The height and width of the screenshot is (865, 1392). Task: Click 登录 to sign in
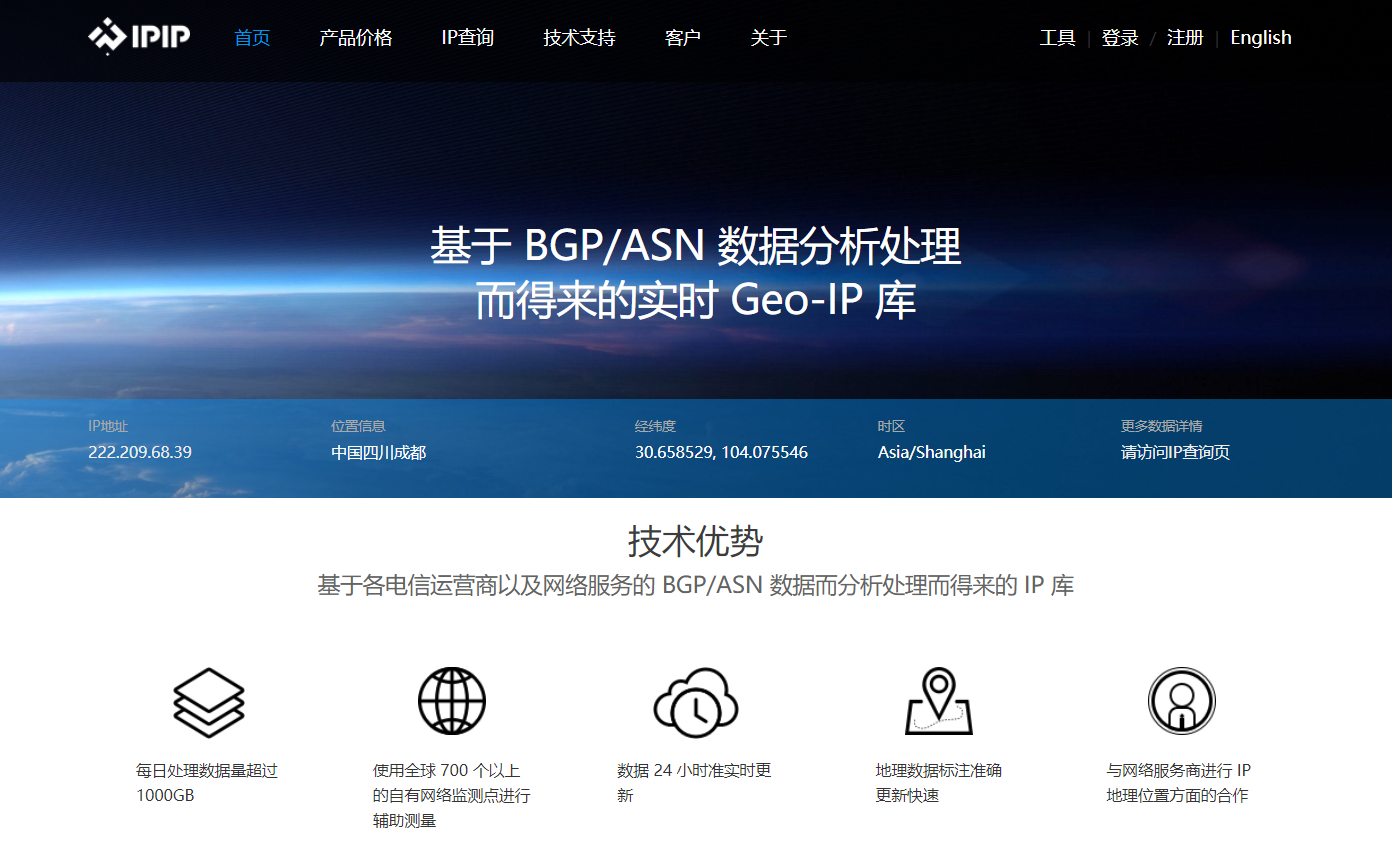pos(1119,37)
